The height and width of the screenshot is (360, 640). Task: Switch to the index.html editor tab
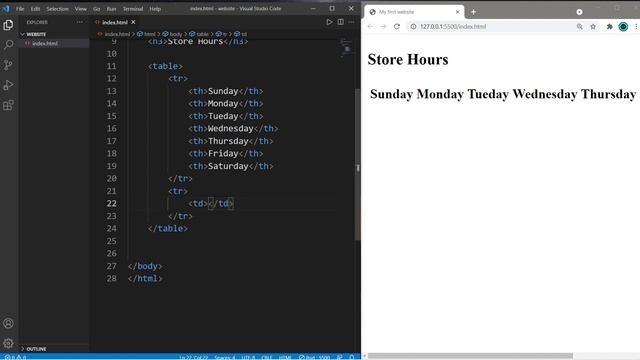[115, 22]
